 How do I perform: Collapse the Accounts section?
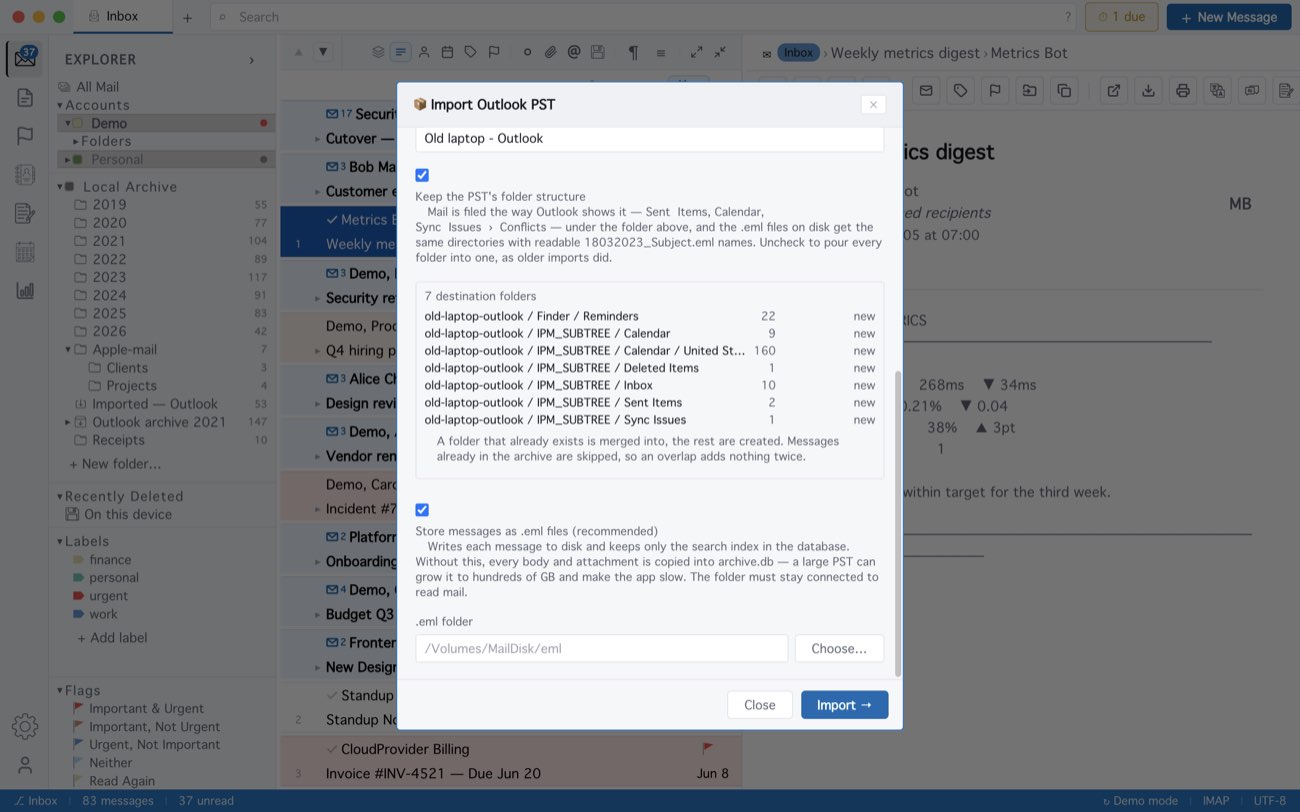coord(60,105)
